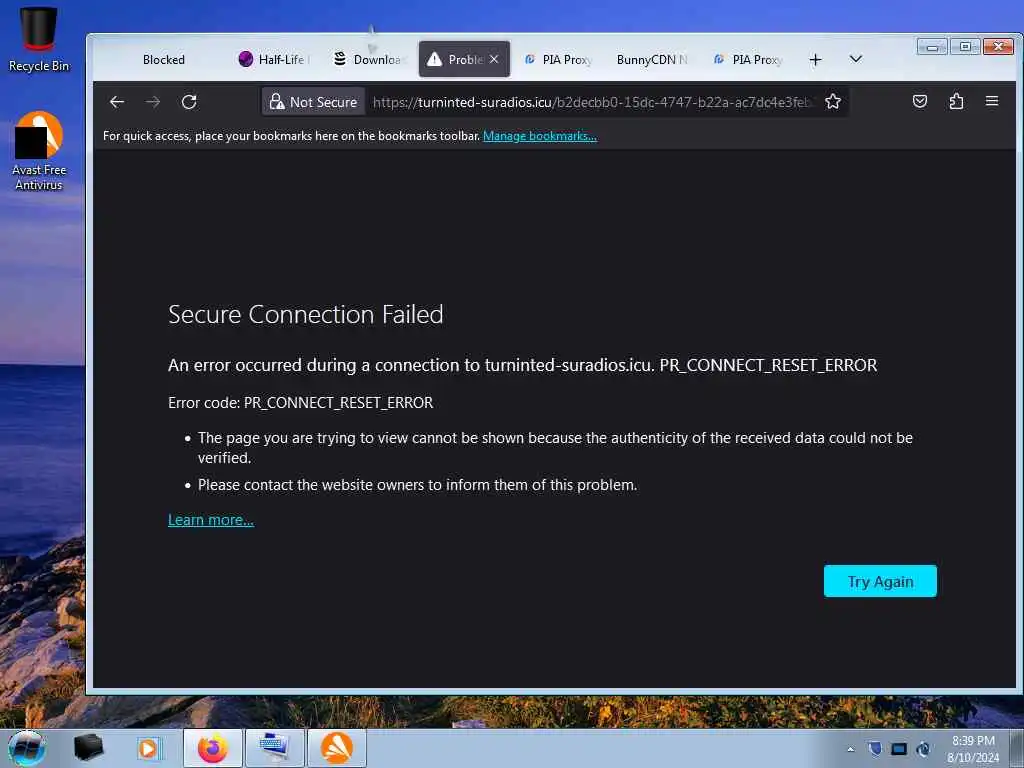This screenshot has height=768, width=1024.
Task: Minimize the Firefox window
Action: tap(932, 46)
